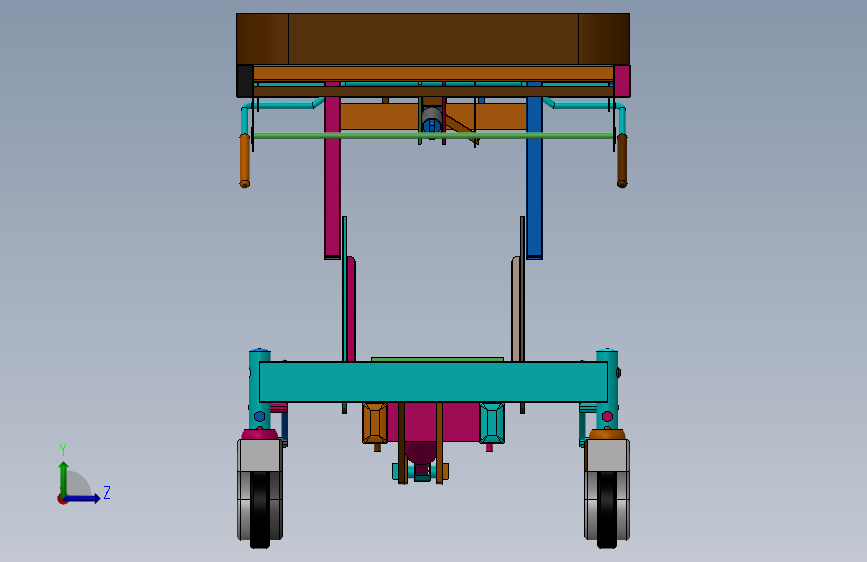Select the left gray caster housing
Image resolution: width=867 pixels, height=562 pixels.
click(x=260, y=455)
